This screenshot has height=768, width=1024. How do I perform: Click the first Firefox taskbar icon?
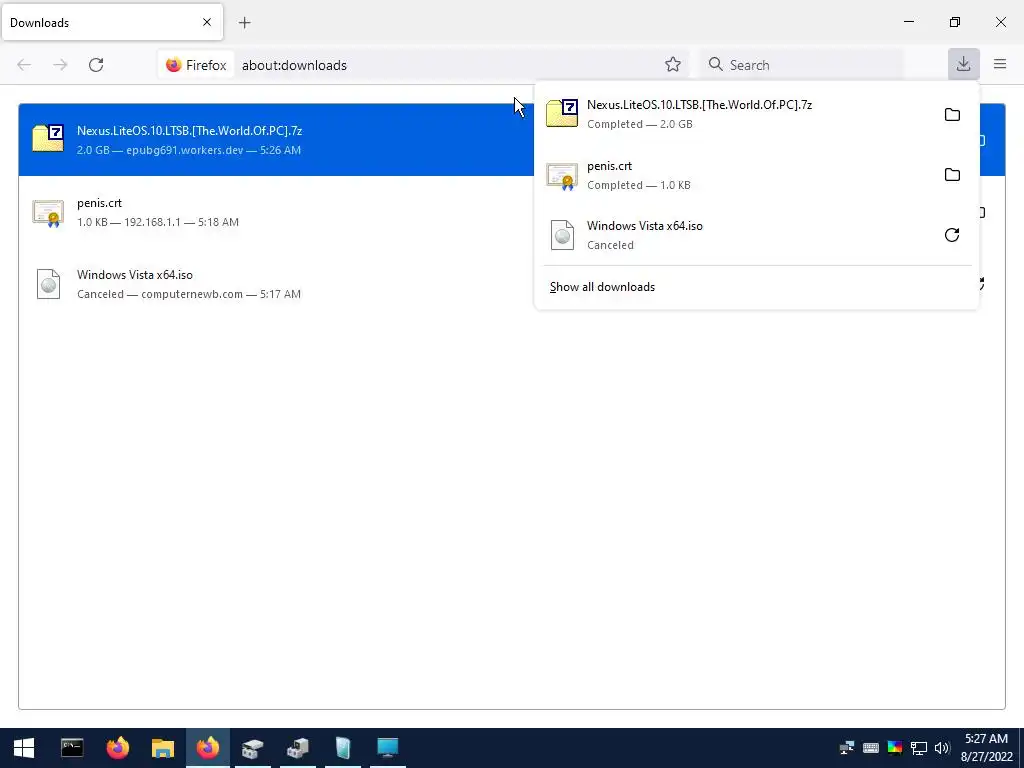[x=118, y=748]
